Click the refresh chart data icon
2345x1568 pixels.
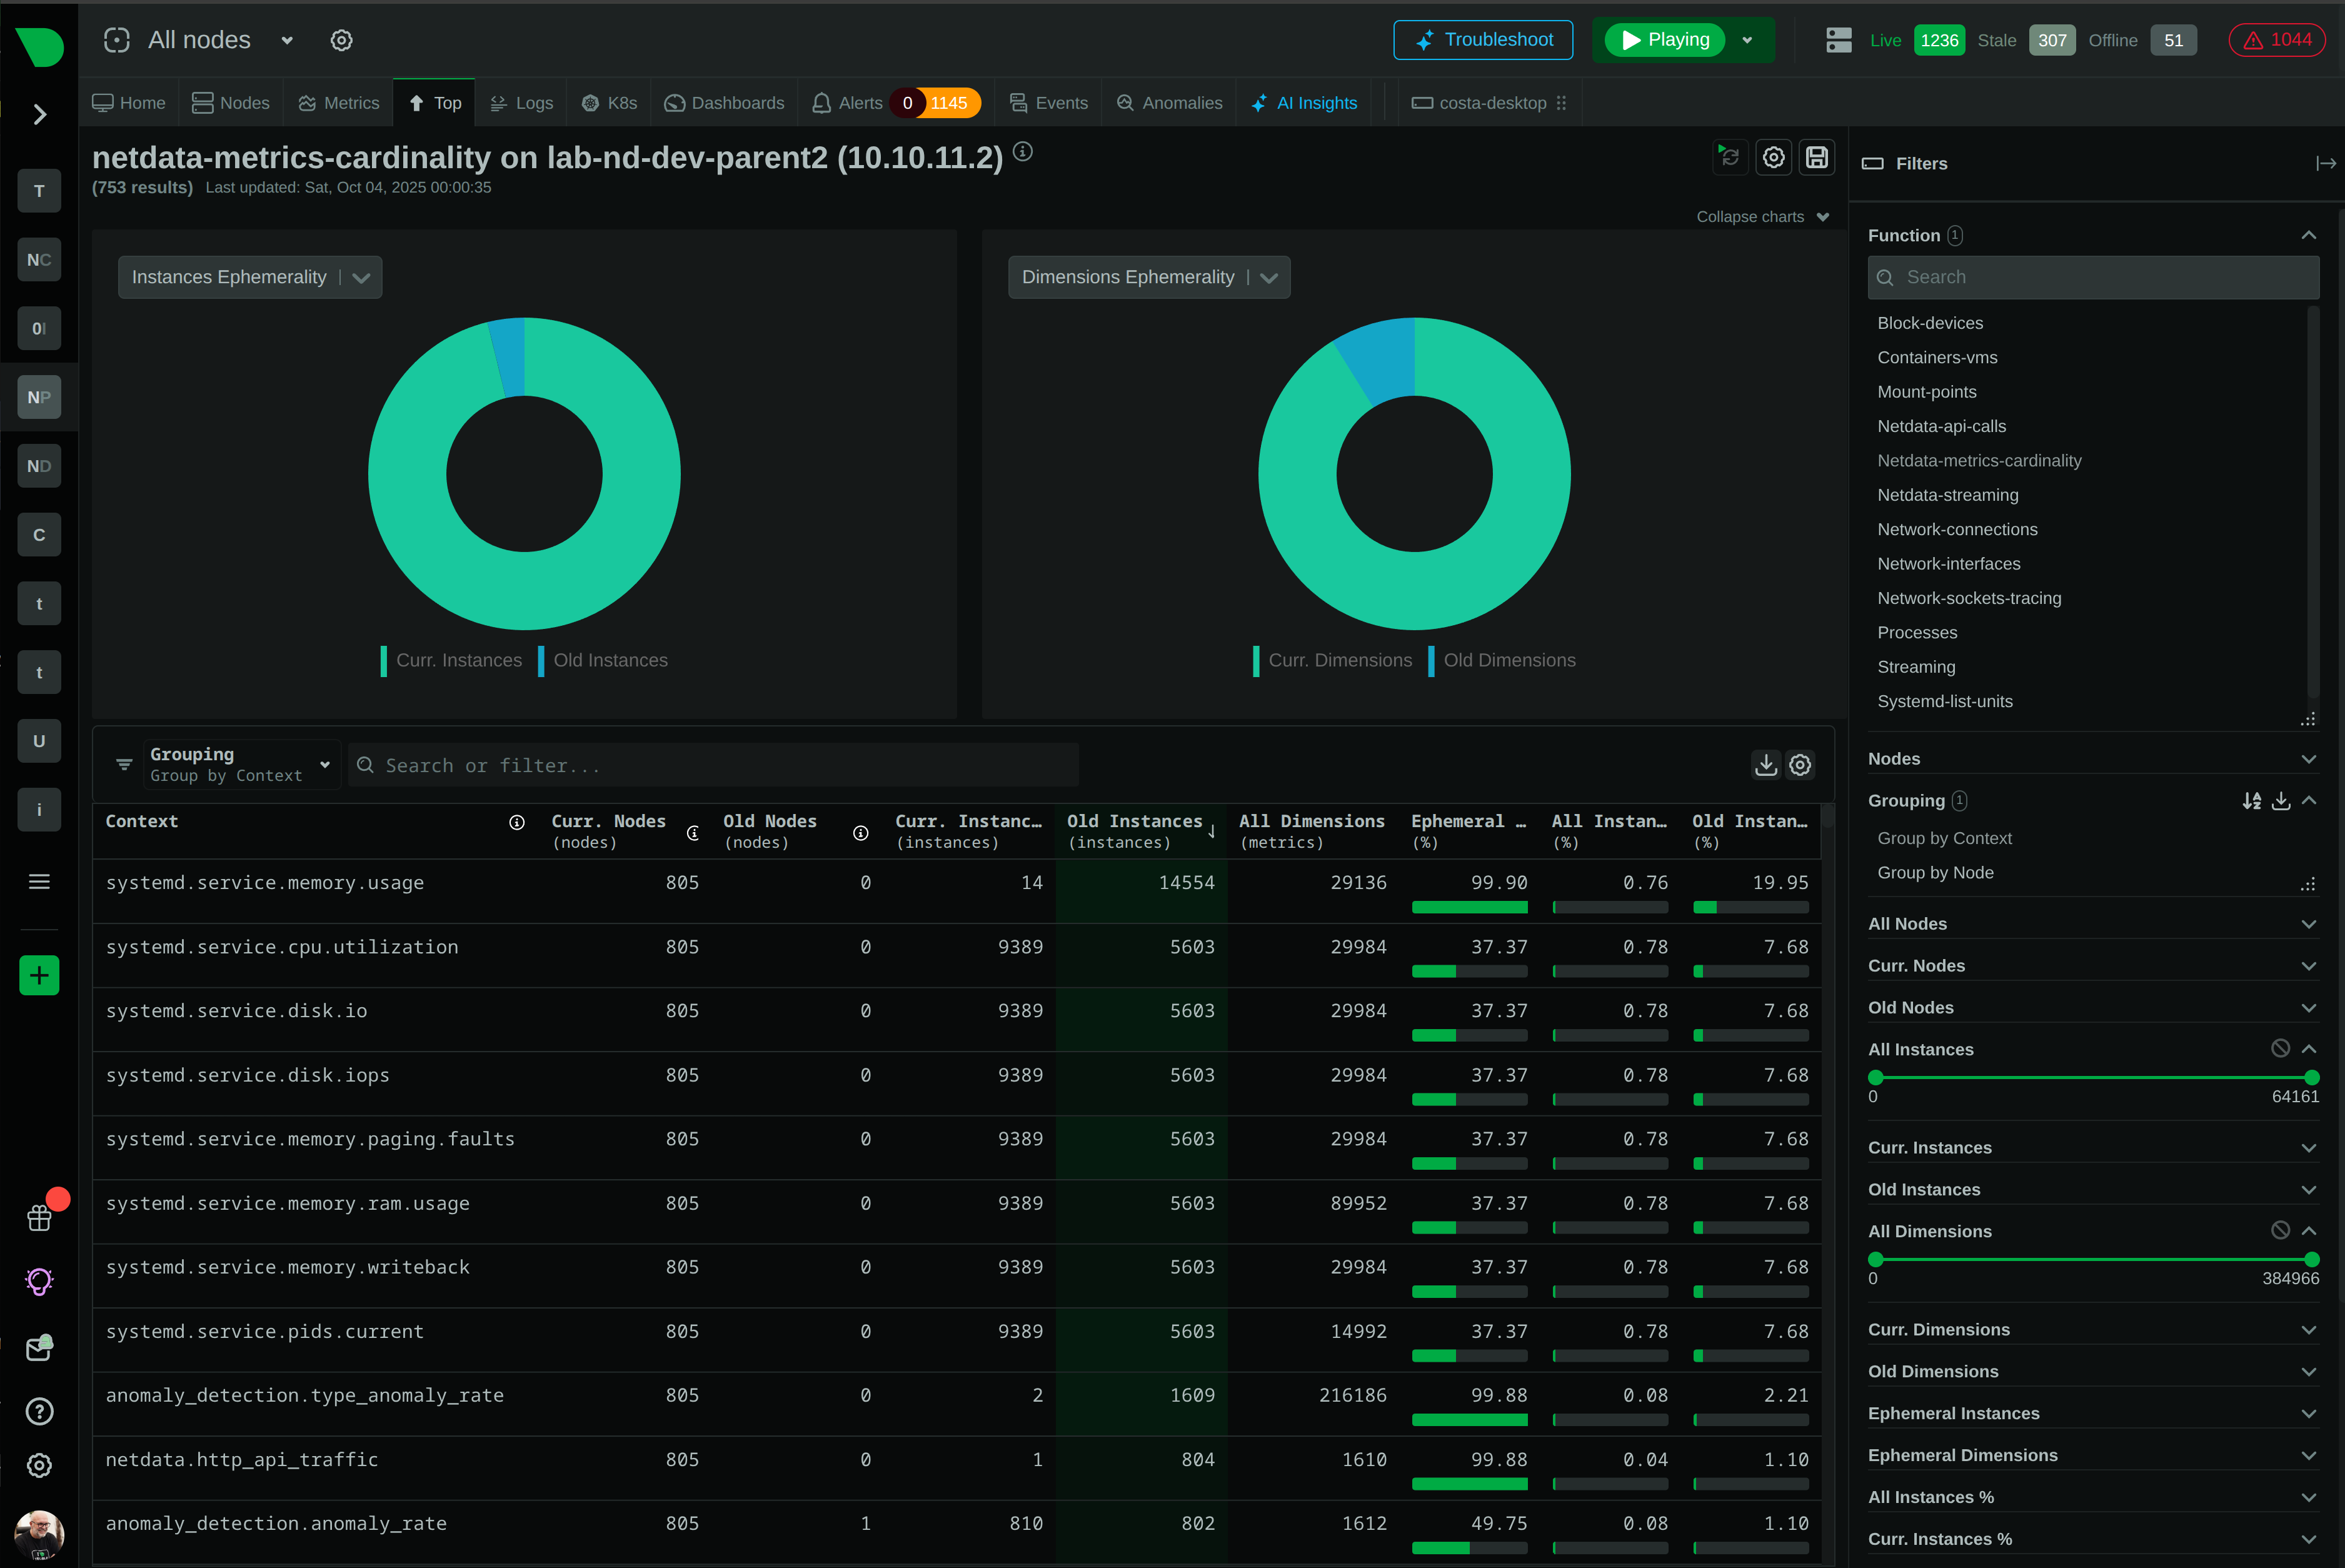1731,157
